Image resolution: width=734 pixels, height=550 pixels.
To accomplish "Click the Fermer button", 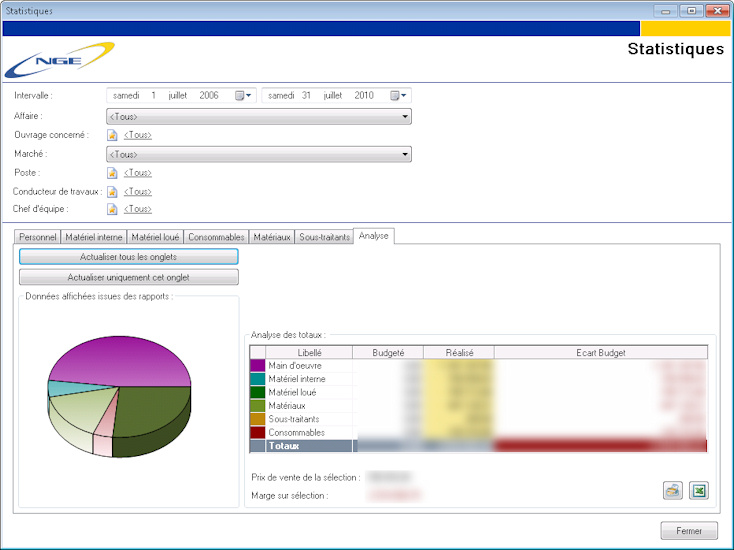I will [x=688, y=531].
